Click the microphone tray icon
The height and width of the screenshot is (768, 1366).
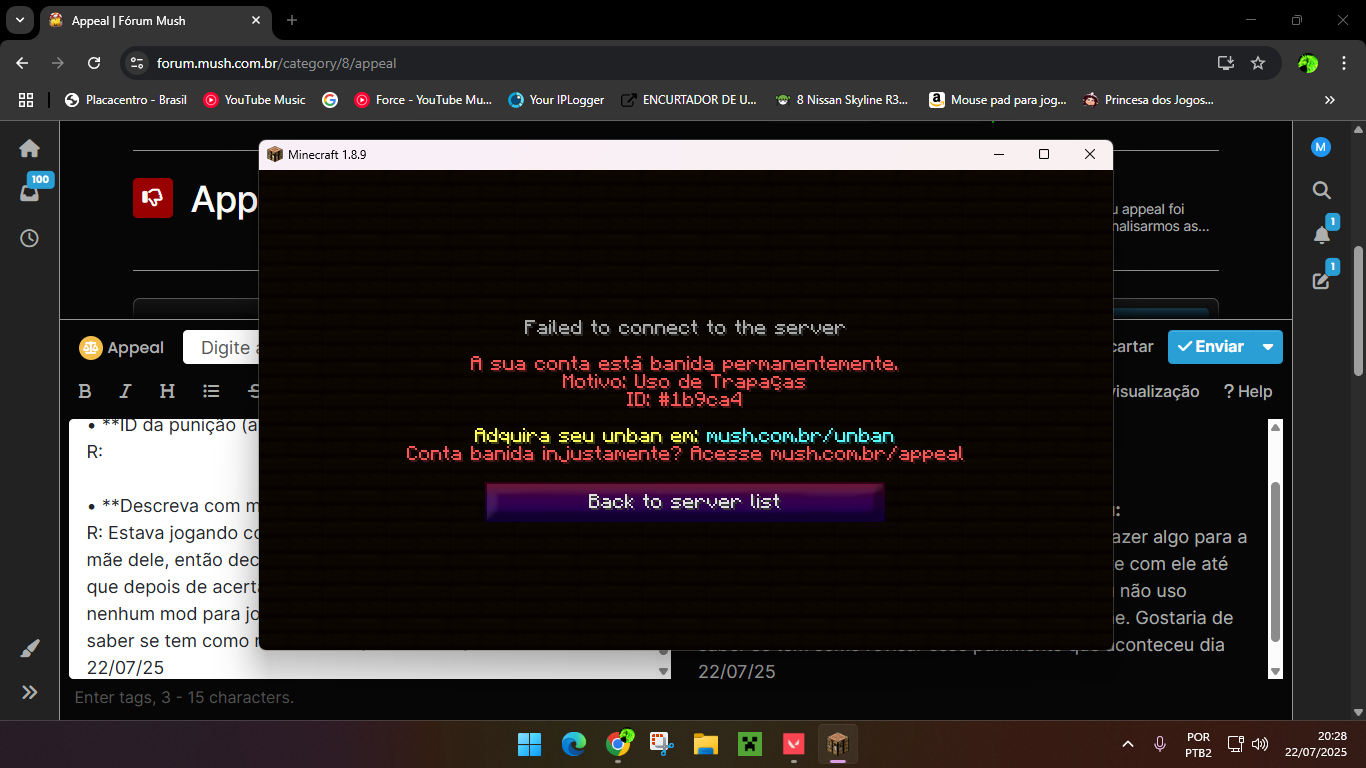[x=1160, y=744]
